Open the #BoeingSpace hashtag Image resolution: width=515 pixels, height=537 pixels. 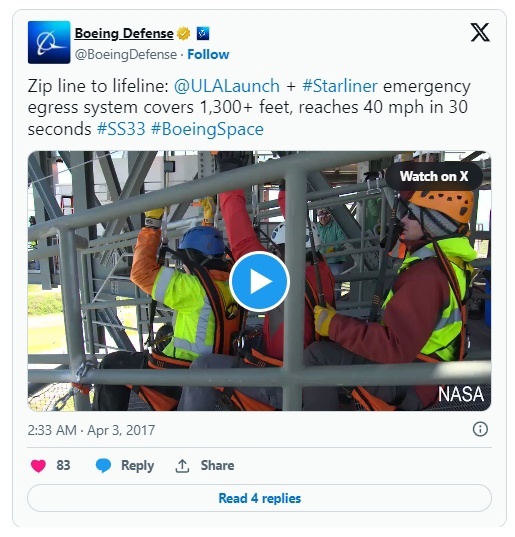[x=207, y=129]
